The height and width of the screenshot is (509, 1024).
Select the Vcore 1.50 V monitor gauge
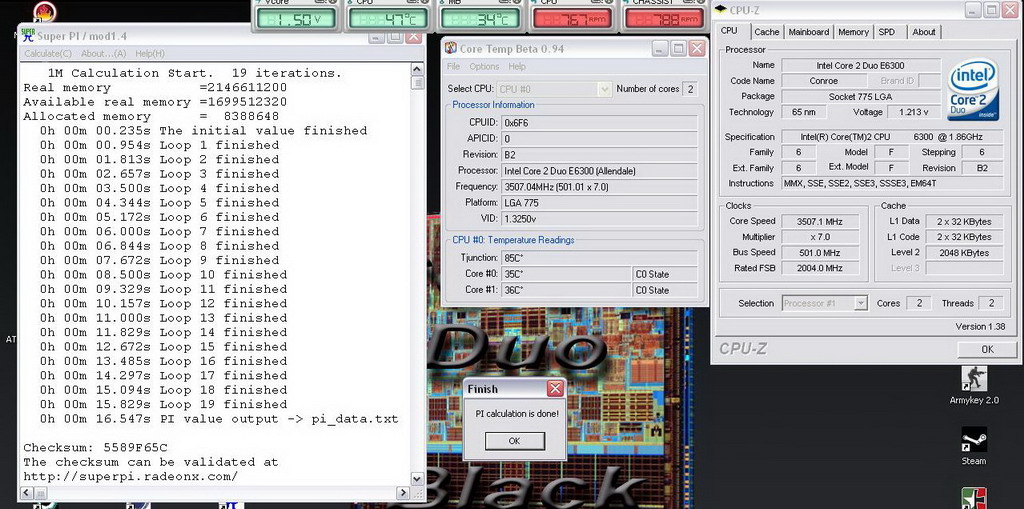(x=296, y=16)
